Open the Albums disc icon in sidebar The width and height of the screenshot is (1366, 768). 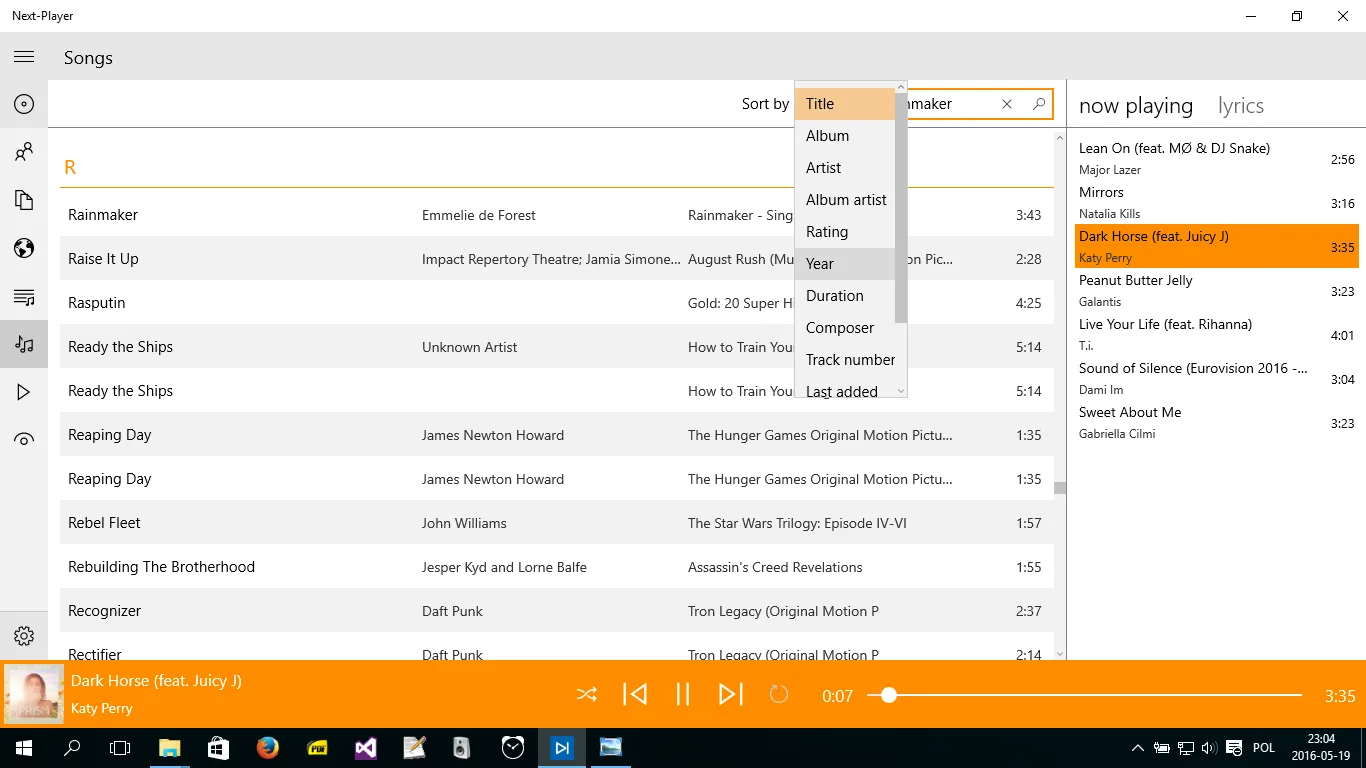point(24,104)
